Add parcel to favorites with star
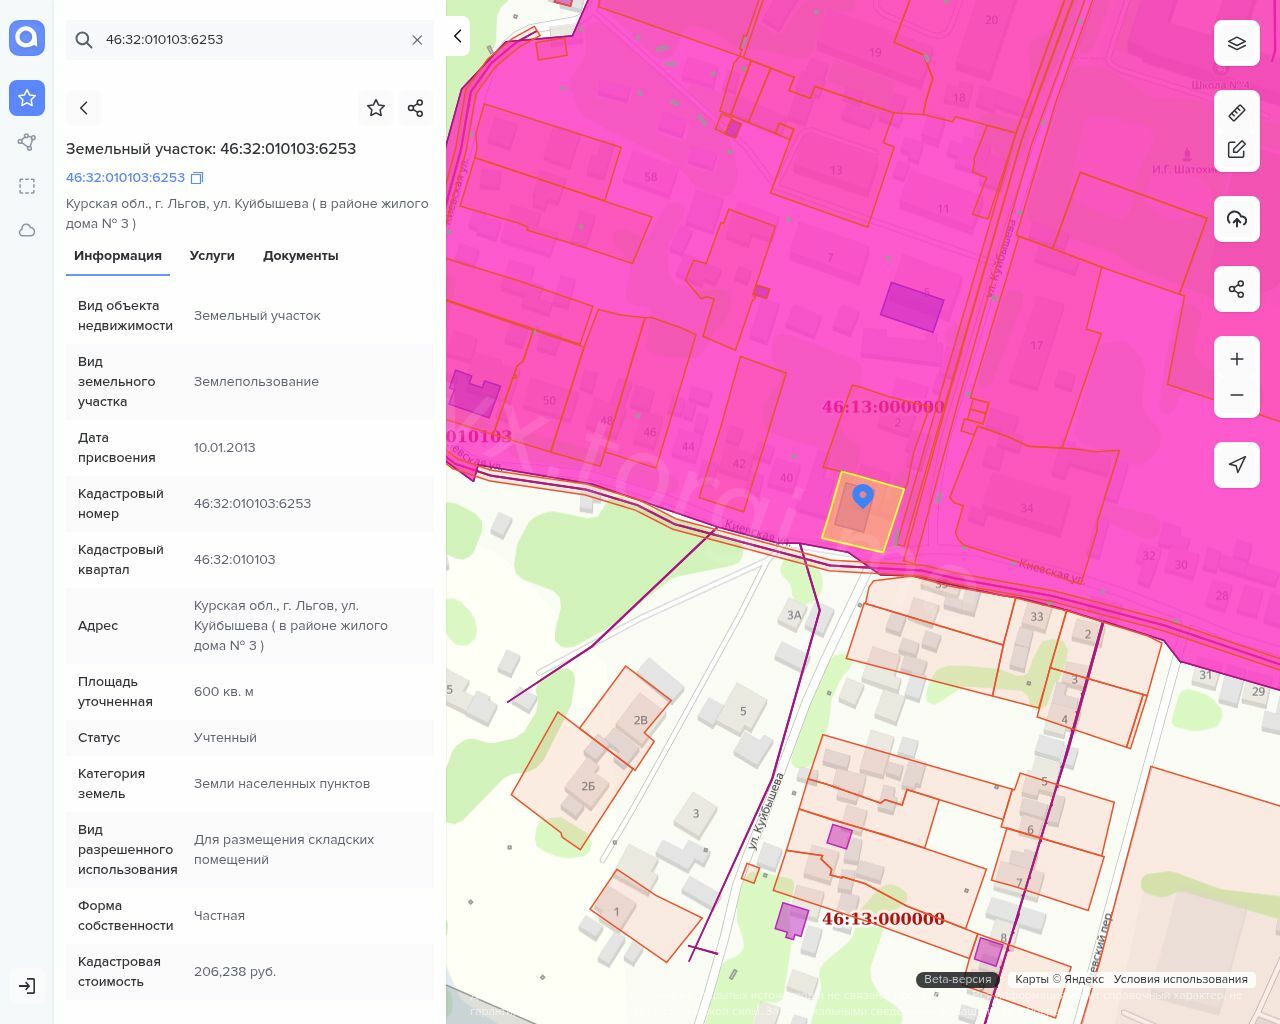The width and height of the screenshot is (1280, 1024). tap(376, 108)
